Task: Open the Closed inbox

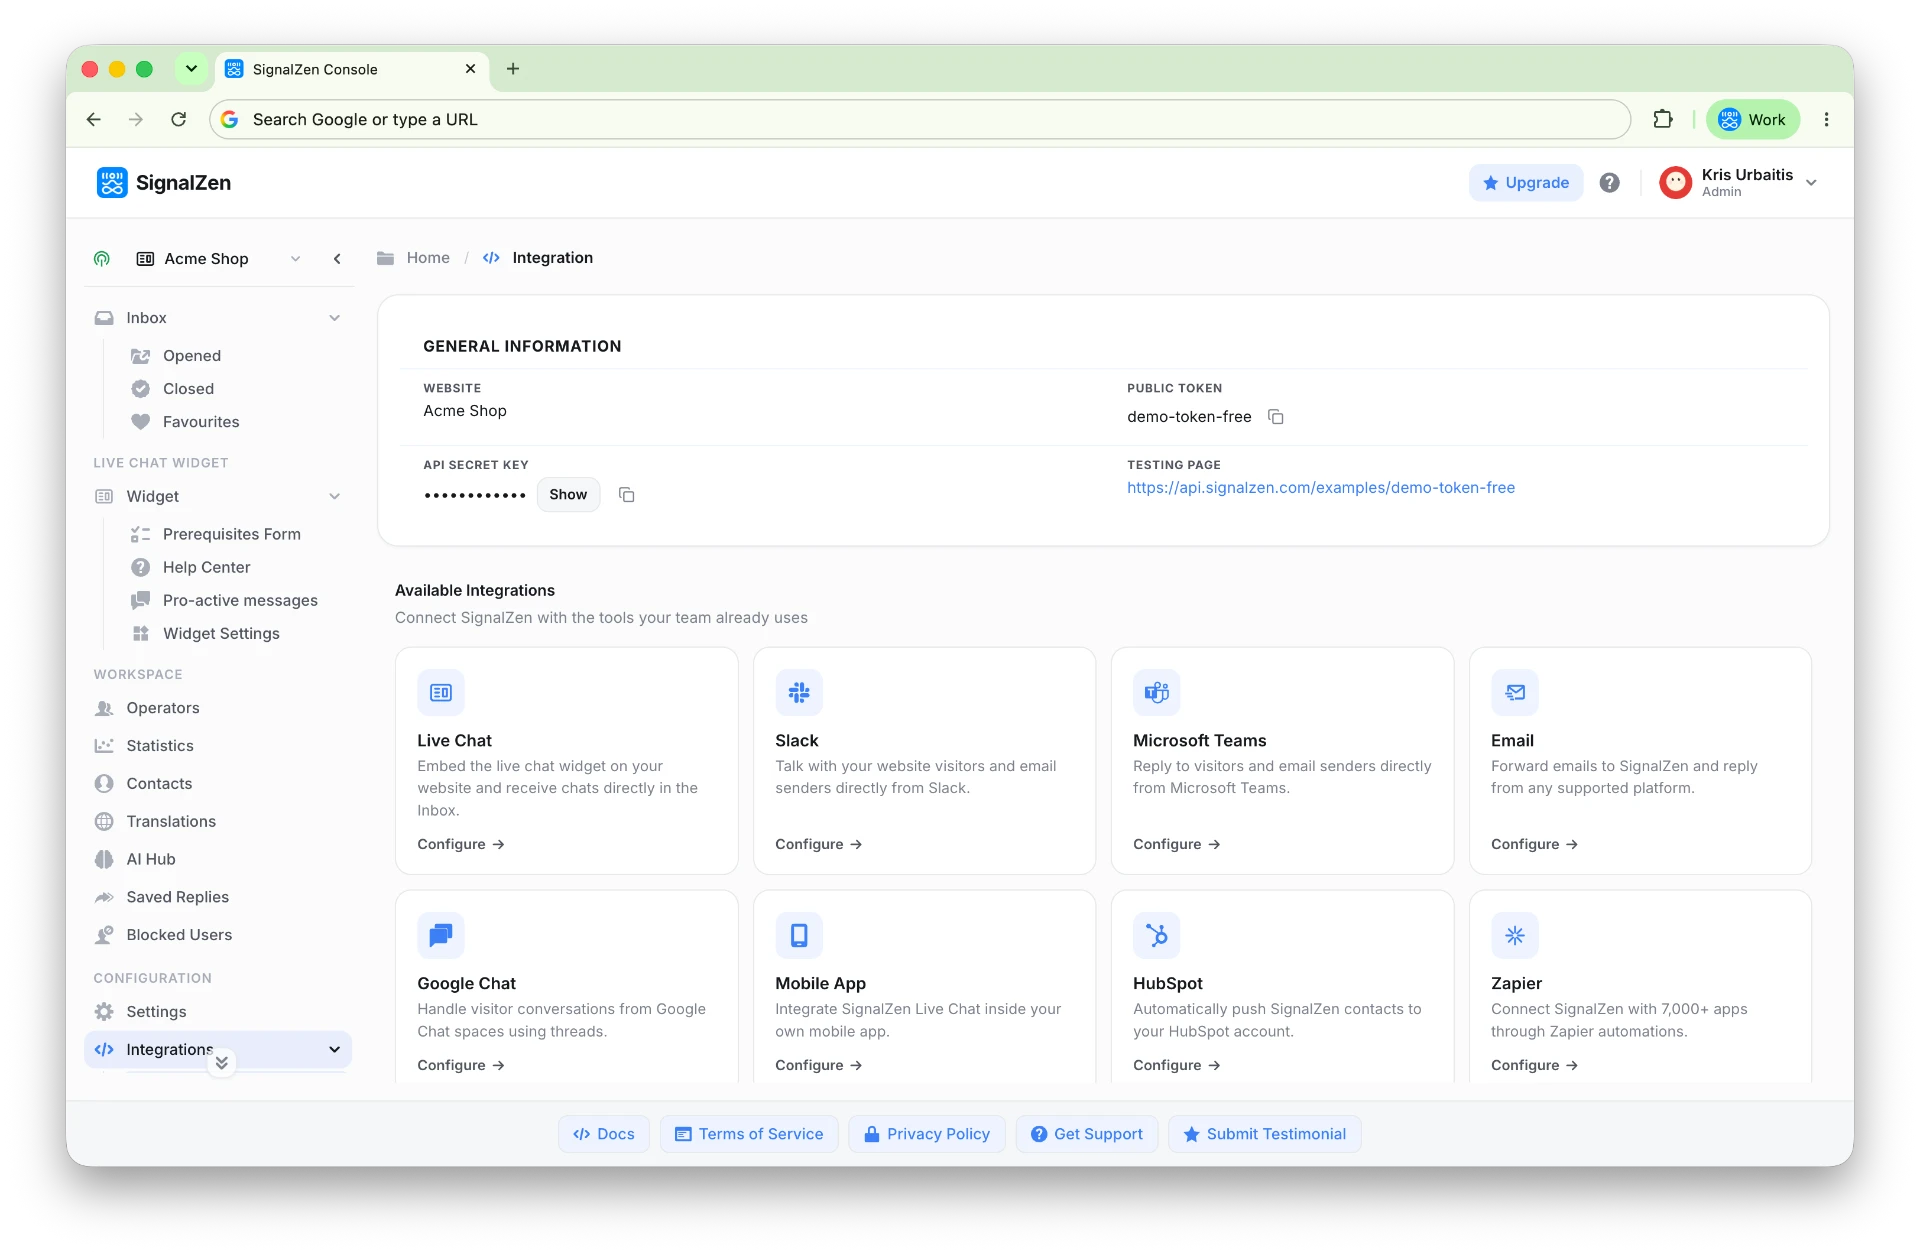Action: [188, 389]
